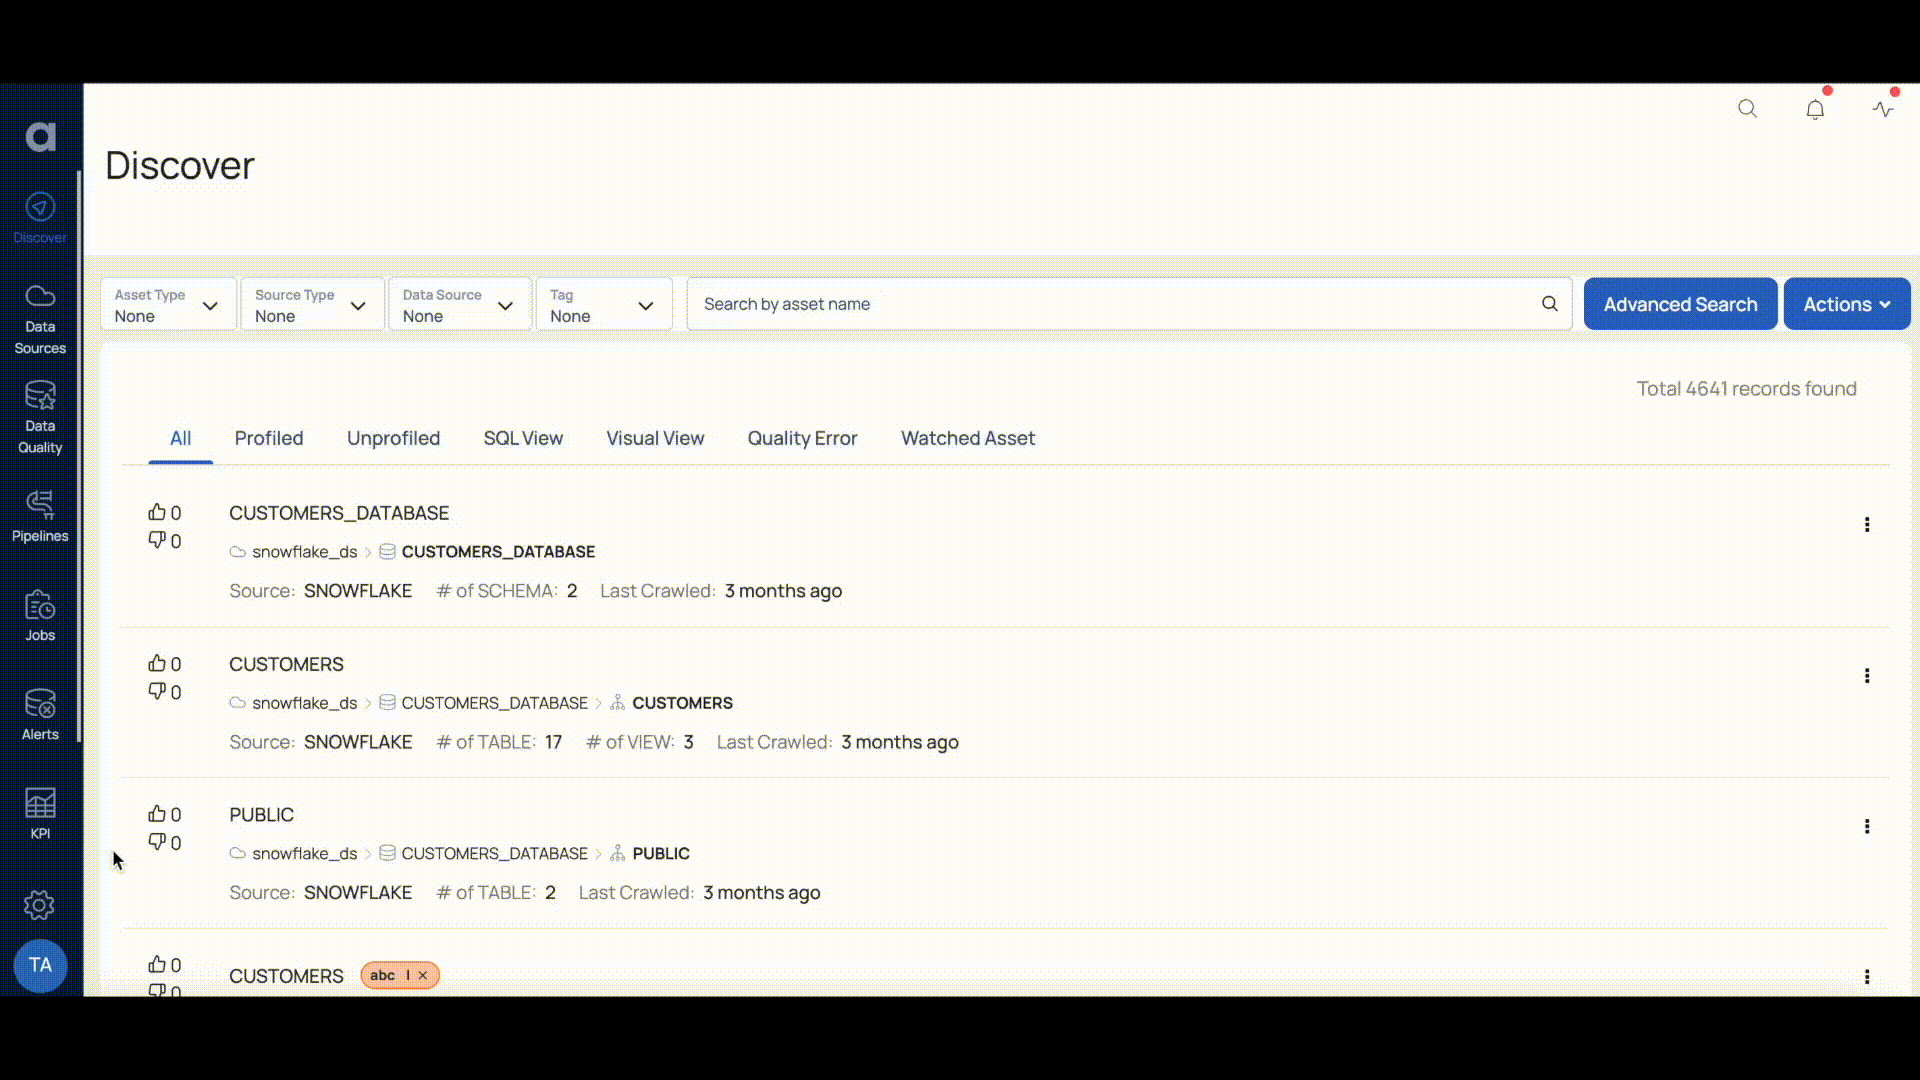Open the Discover page in sidebar
1920x1080 pixels.
click(40, 218)
